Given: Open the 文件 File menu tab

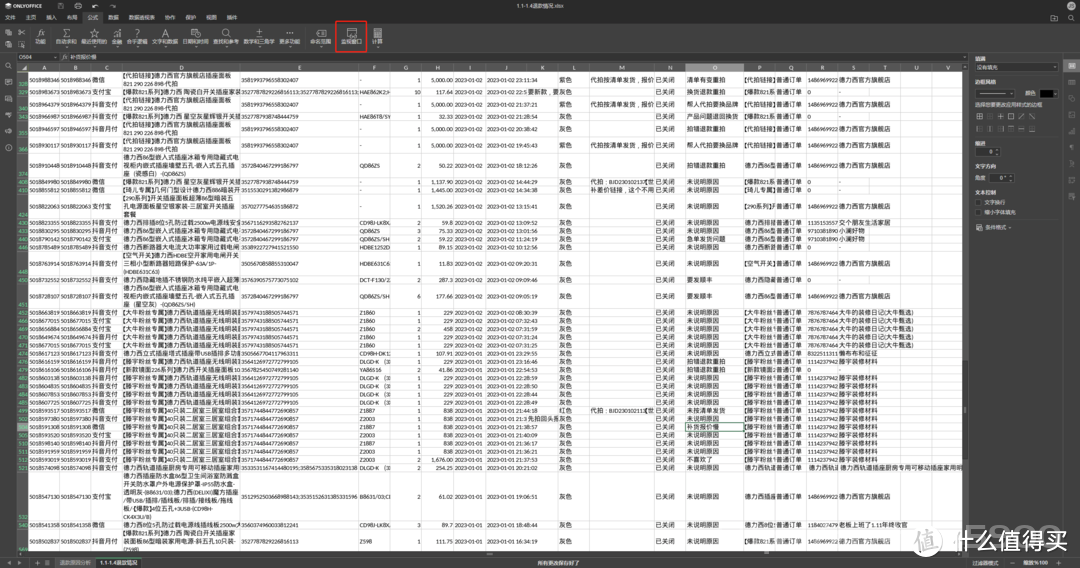Looking at the screenshot, I should [10, 17].
